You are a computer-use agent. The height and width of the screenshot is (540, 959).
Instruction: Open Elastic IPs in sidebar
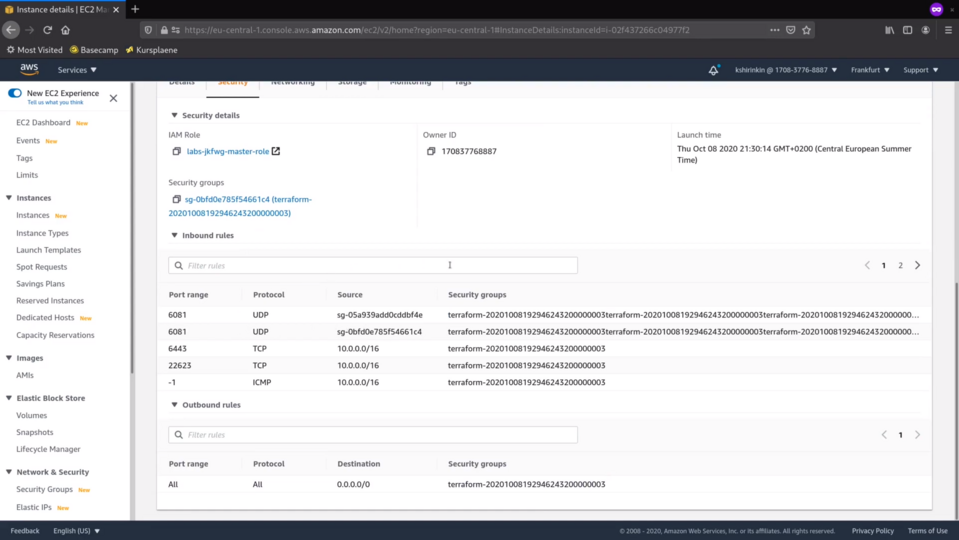(x=34, y=507)
